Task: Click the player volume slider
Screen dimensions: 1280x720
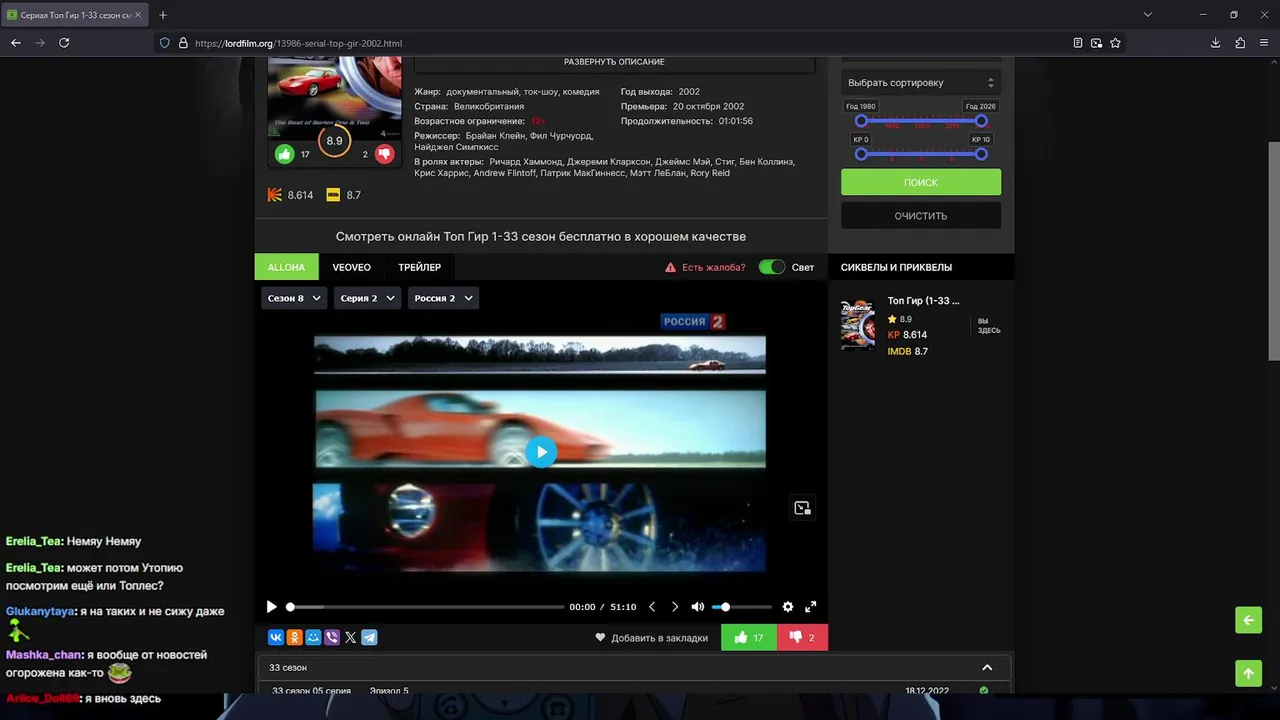Action: (742, 607)
